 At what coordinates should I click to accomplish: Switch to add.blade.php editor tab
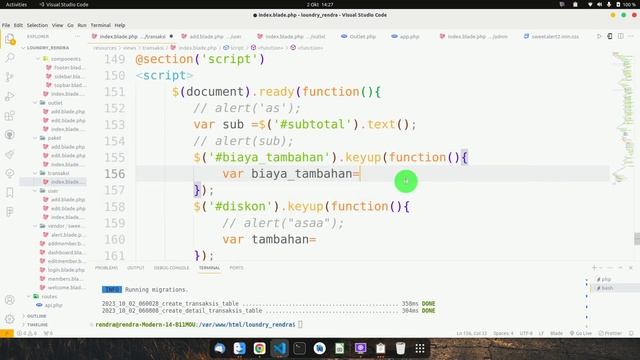coord(212,36)
